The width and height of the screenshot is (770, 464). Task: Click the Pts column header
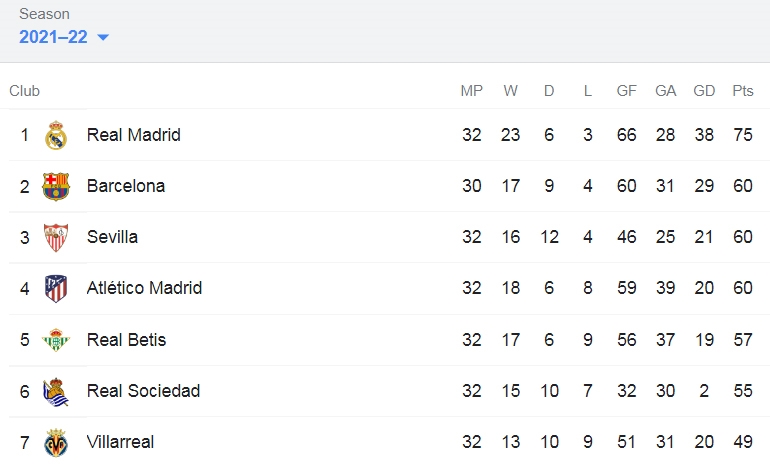tap(742, 91)
